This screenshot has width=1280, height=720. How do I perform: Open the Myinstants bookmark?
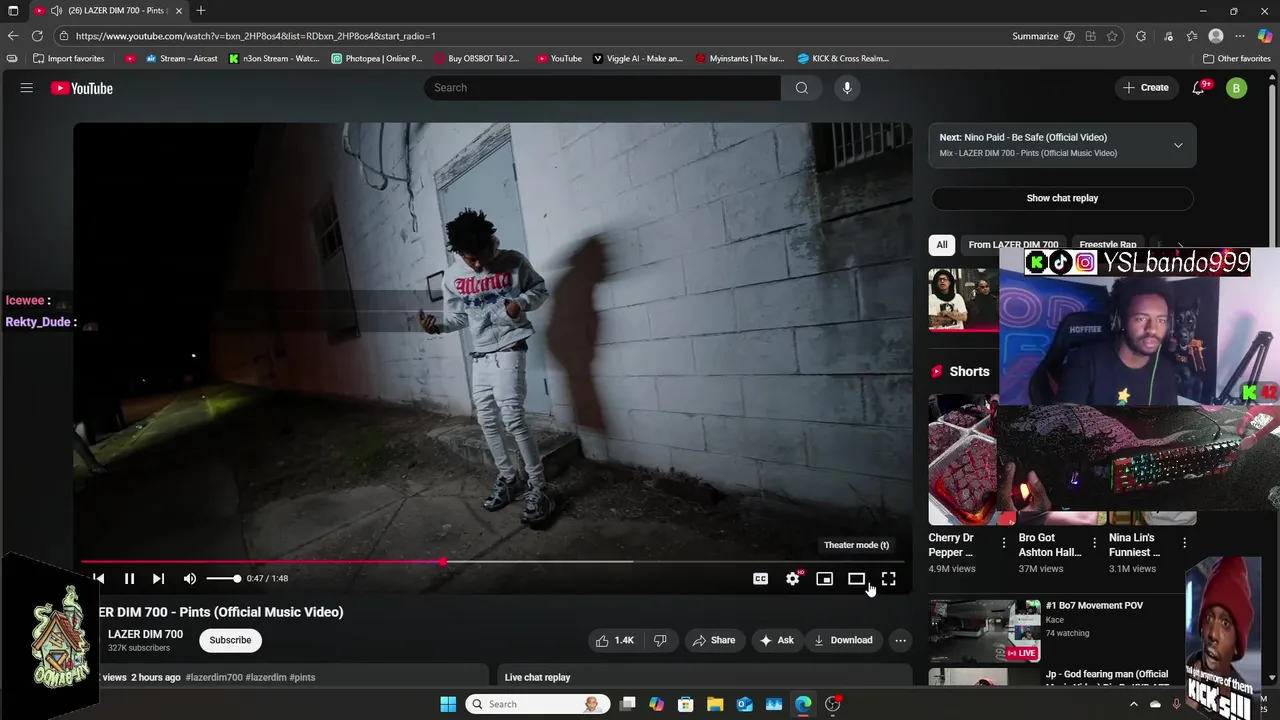pyautogui.click(x=741, y=58)
